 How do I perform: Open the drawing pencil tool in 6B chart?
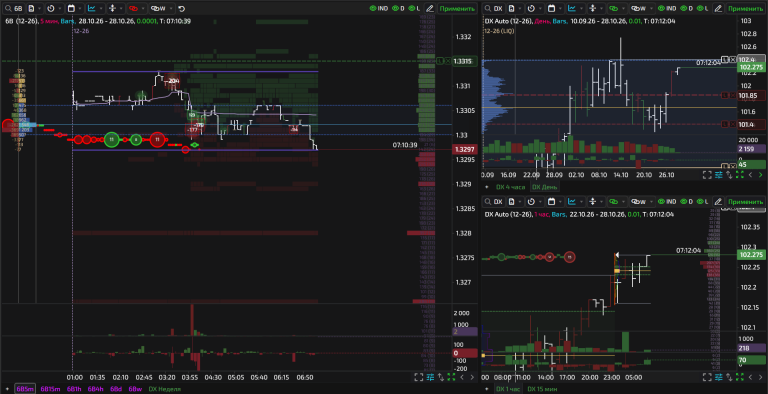point(430,8)
